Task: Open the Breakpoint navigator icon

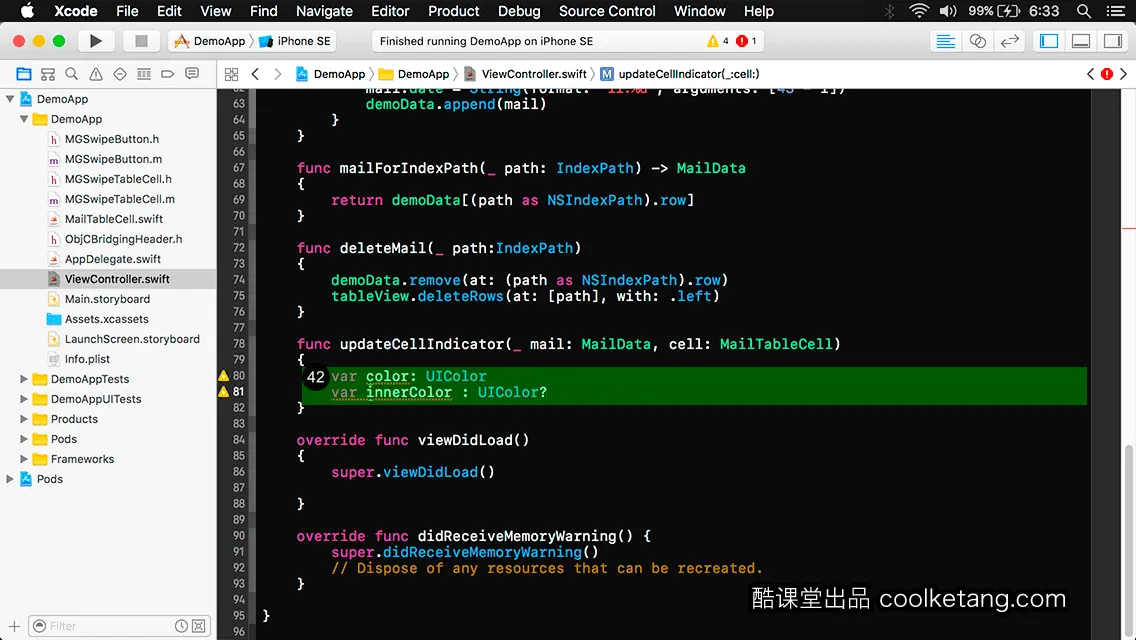Action: tap(167, 74)
